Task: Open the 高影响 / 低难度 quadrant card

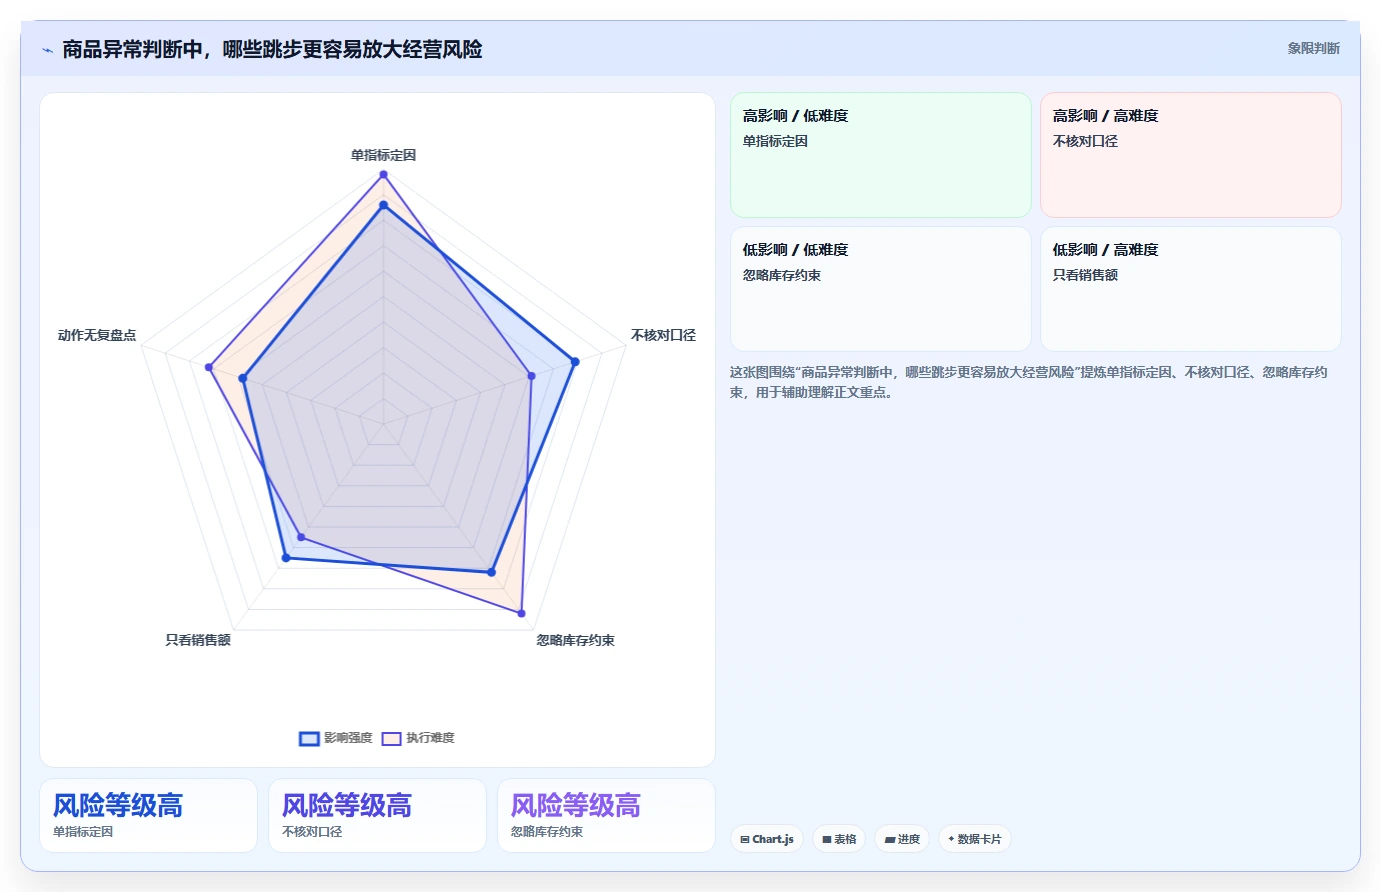Action: click(x=880, y=155)
